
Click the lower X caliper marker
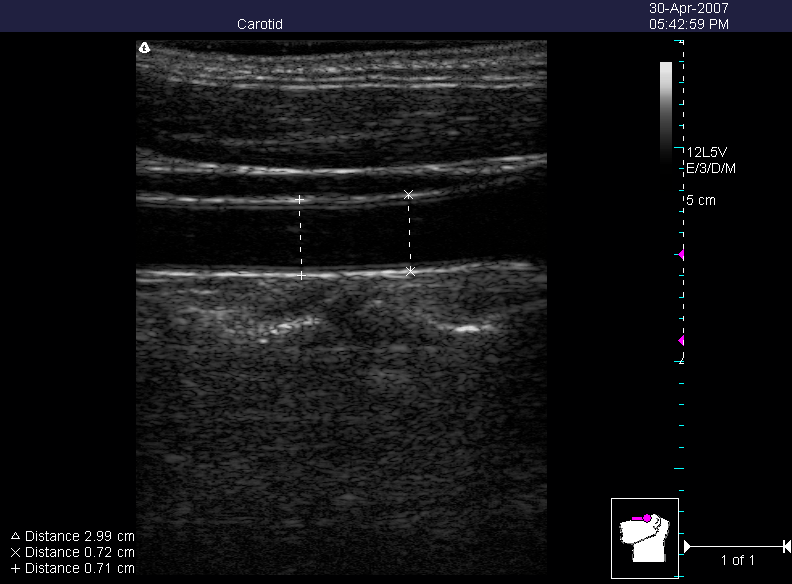click(410, 271)
